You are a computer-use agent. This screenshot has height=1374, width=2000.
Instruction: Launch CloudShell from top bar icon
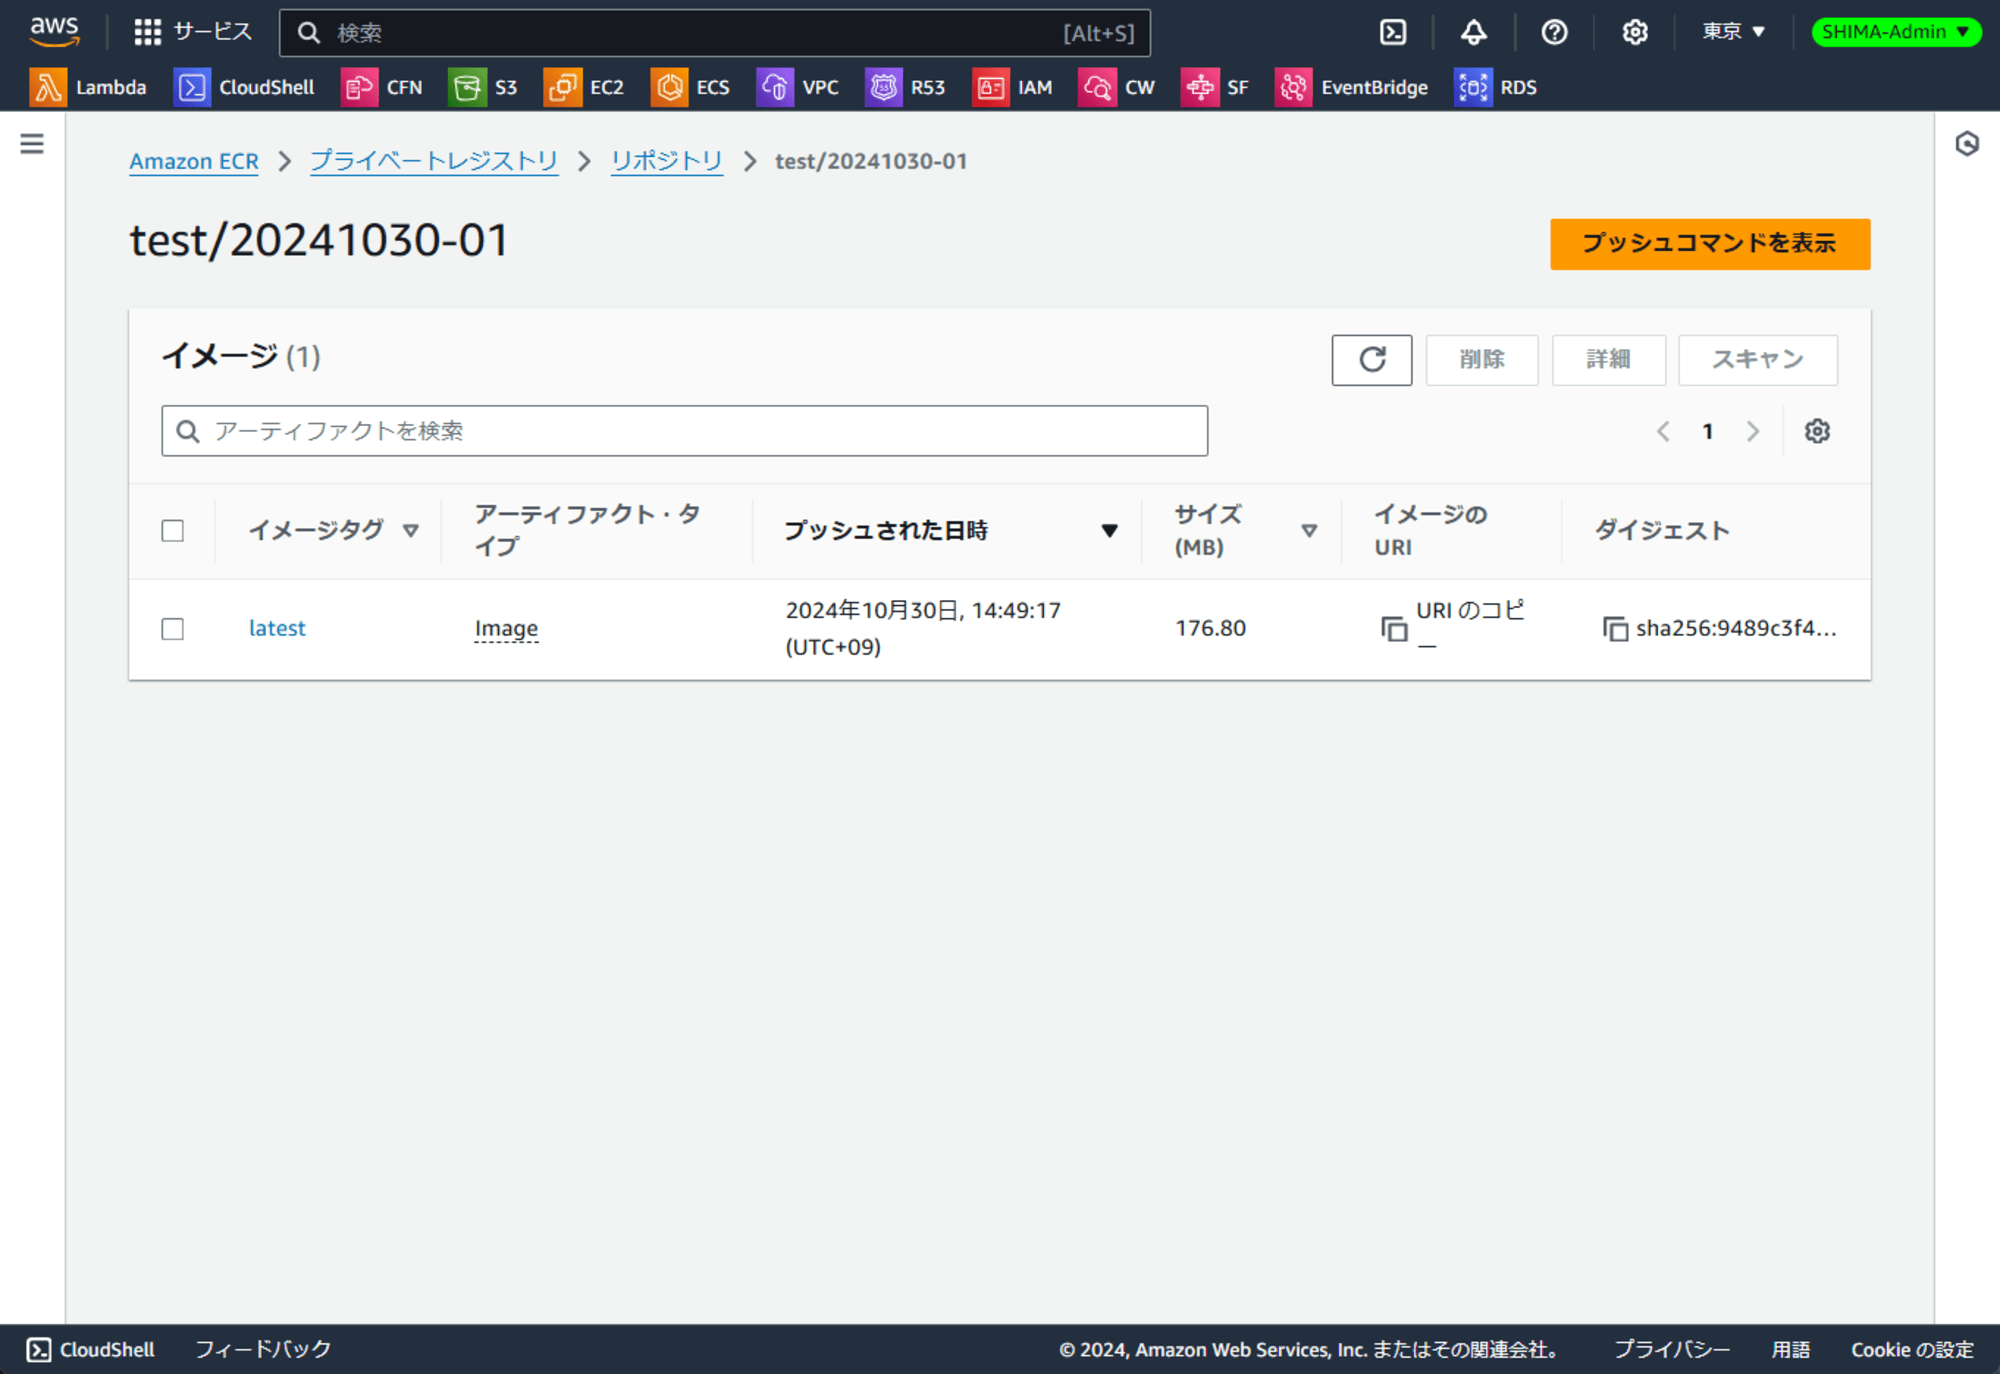coord(1393,32)
